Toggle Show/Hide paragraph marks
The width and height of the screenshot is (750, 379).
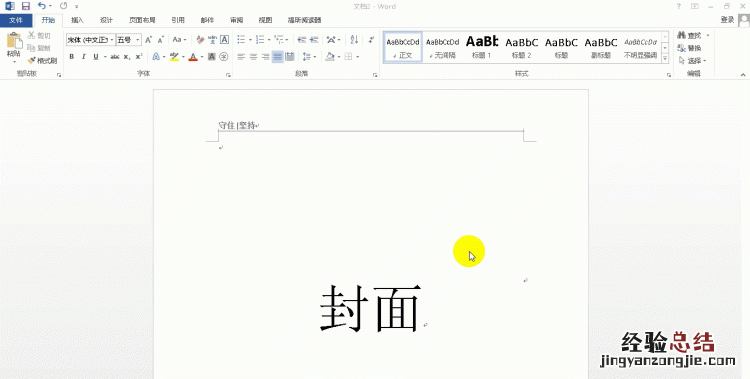pos(372,40)
